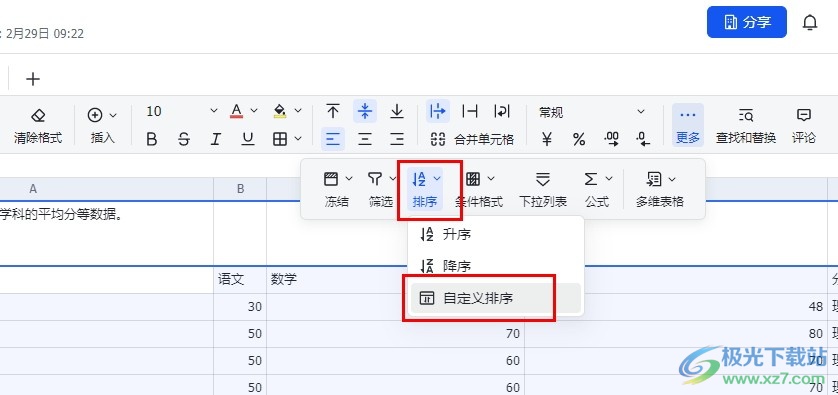
Task: Open the notifications bell
Action: pos(810,22)
